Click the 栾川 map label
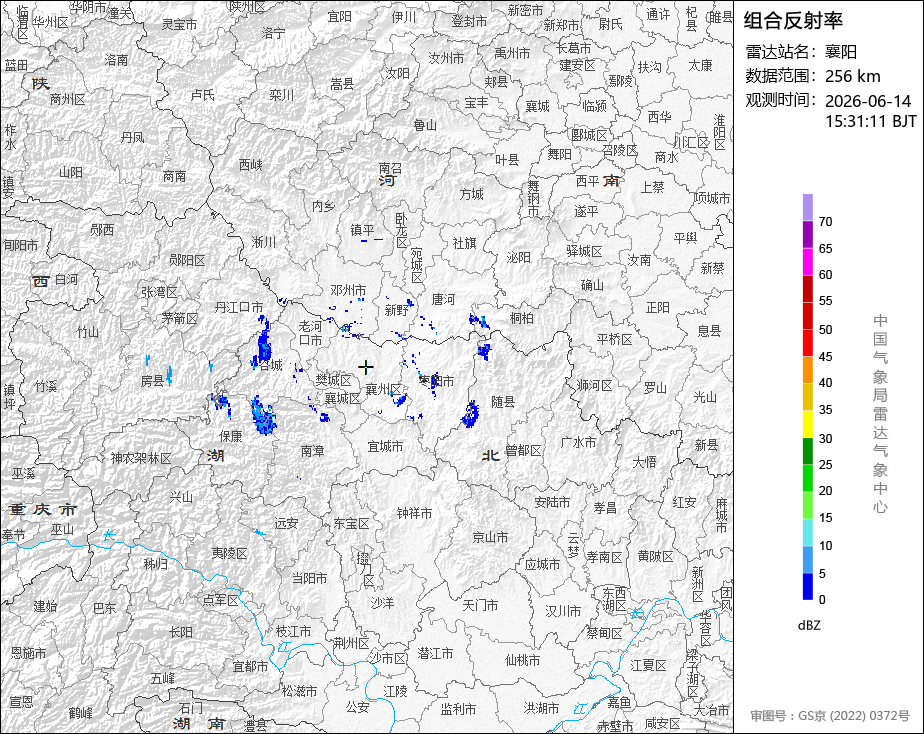 tap(281, 95)
